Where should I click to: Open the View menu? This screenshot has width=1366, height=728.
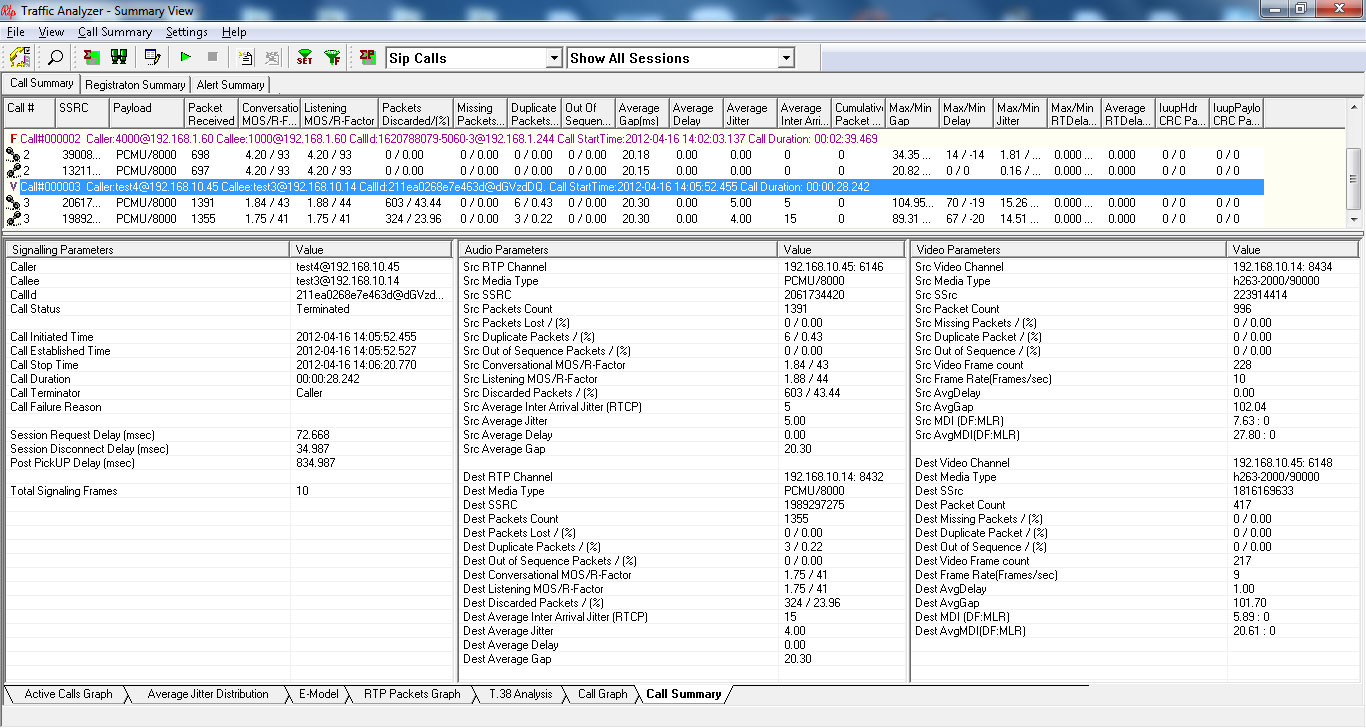pyautogui.click(x=51, y=32)
